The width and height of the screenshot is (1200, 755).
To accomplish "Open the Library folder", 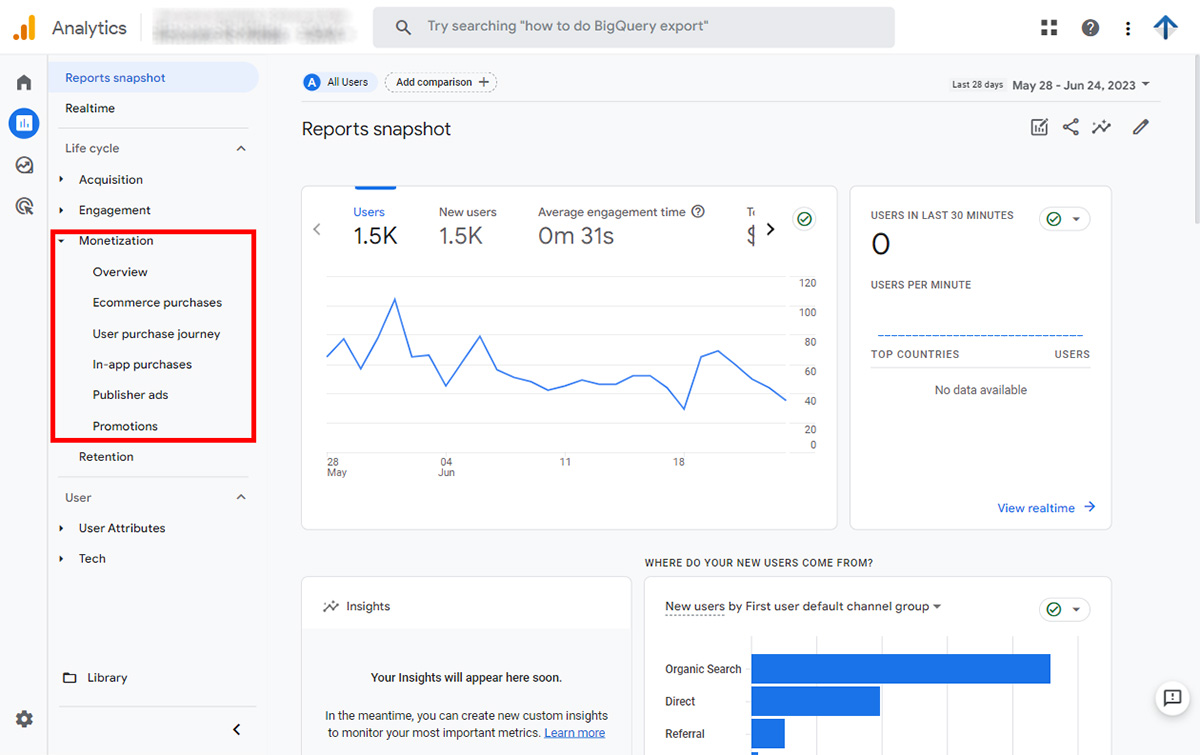I will (95, 678).
